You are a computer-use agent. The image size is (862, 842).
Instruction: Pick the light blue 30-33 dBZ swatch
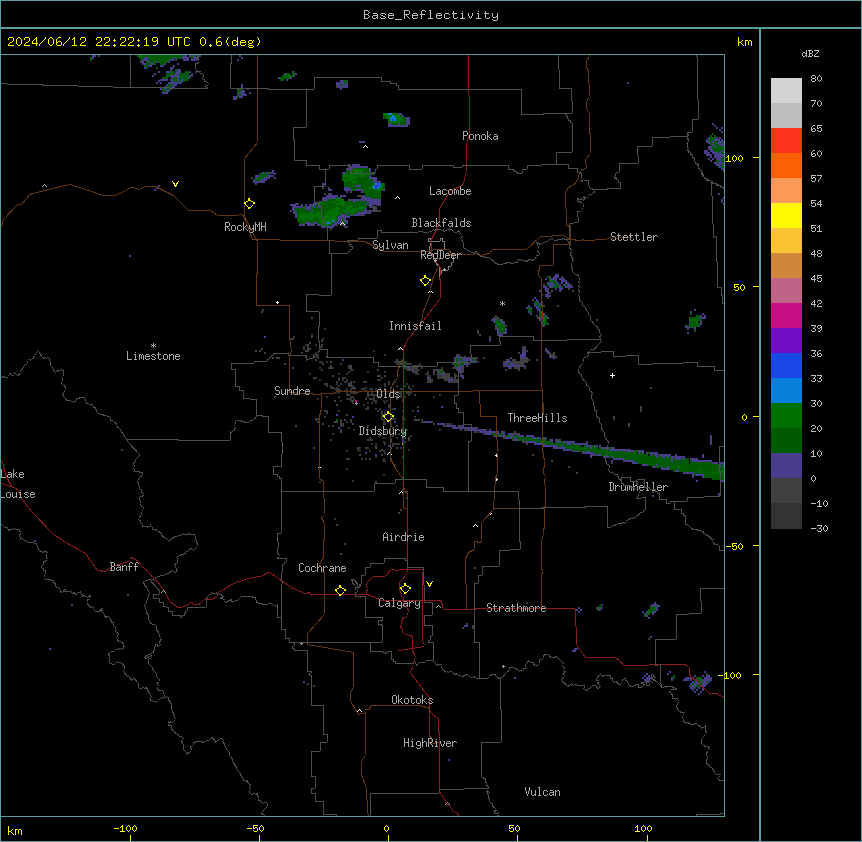(786, 390)
